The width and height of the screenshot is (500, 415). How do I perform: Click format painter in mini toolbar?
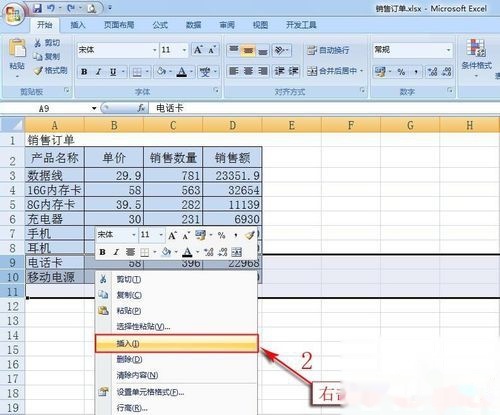tap(250, 235)
